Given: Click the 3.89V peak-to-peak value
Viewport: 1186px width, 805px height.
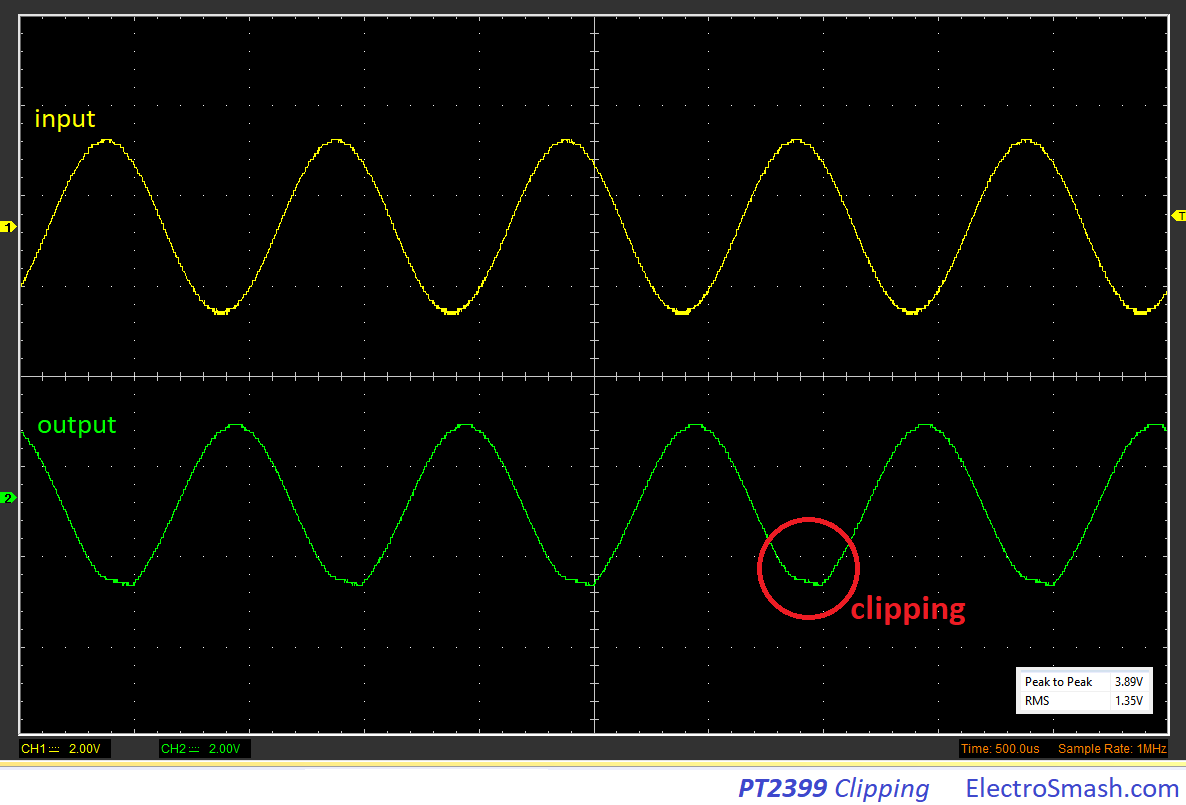Looking at the screenshot, I should point(1129,682).
